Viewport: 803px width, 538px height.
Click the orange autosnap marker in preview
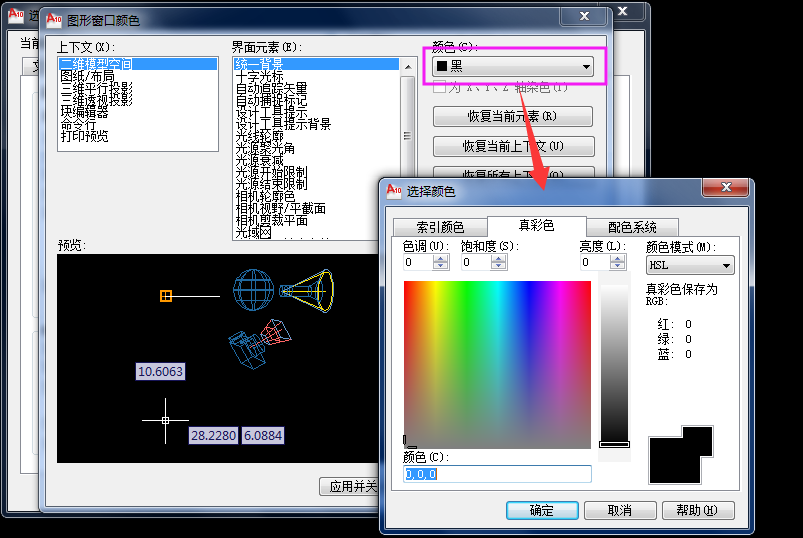166,296
